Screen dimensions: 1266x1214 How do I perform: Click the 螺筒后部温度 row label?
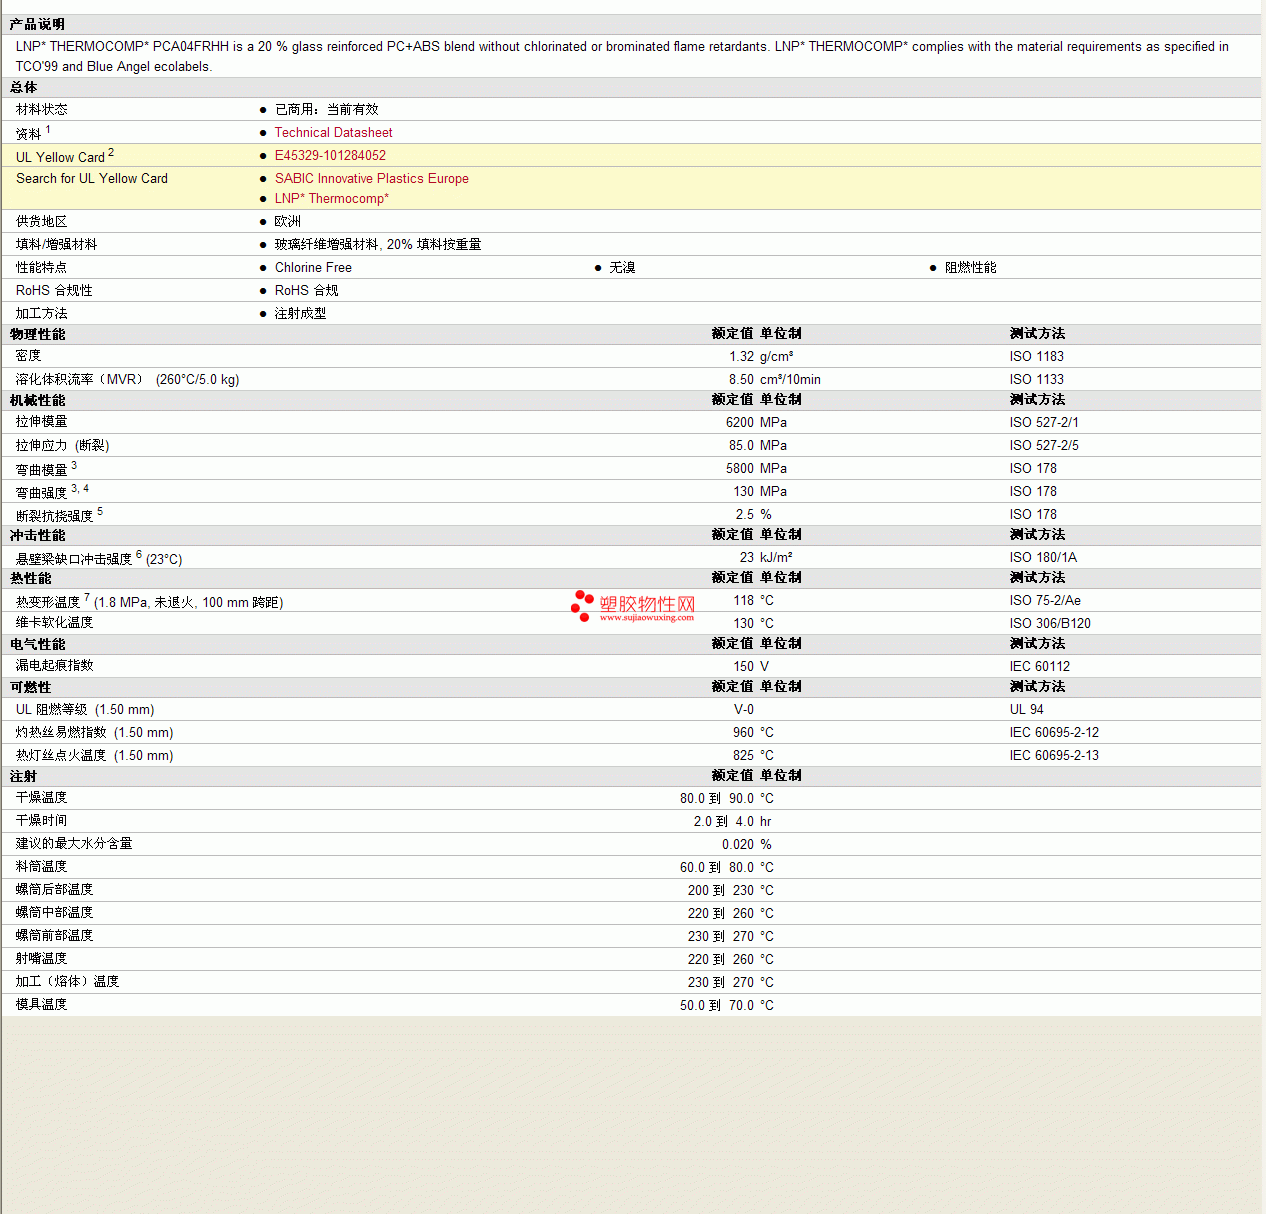[55, 889]
